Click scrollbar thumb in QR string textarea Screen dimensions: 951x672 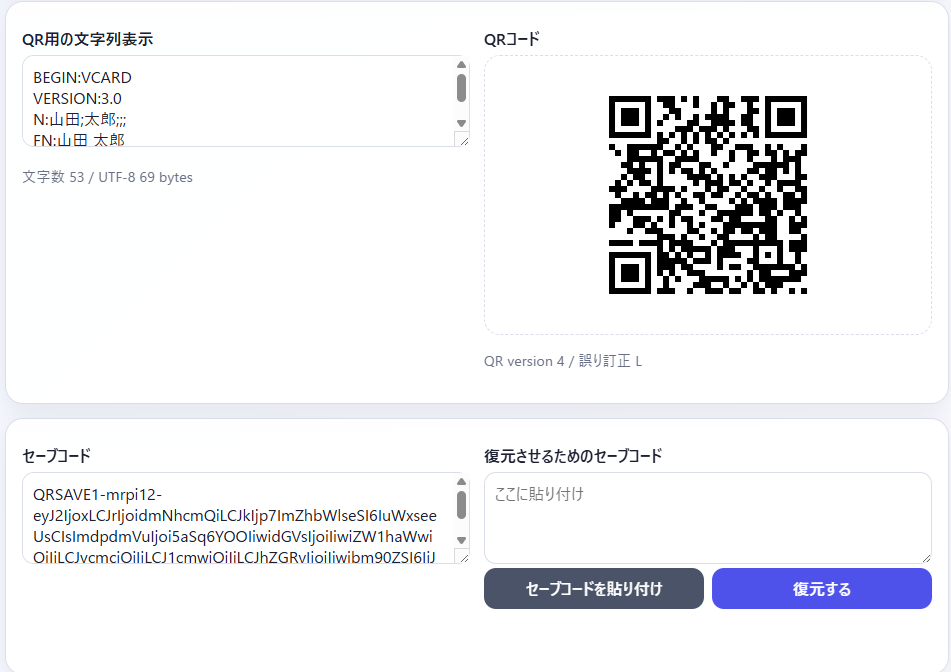[461, 88]
